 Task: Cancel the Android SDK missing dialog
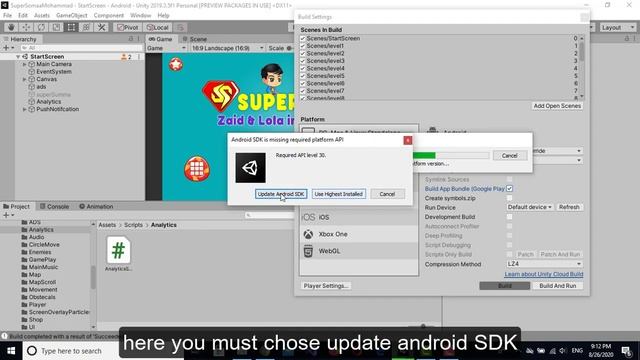(387, 194)
